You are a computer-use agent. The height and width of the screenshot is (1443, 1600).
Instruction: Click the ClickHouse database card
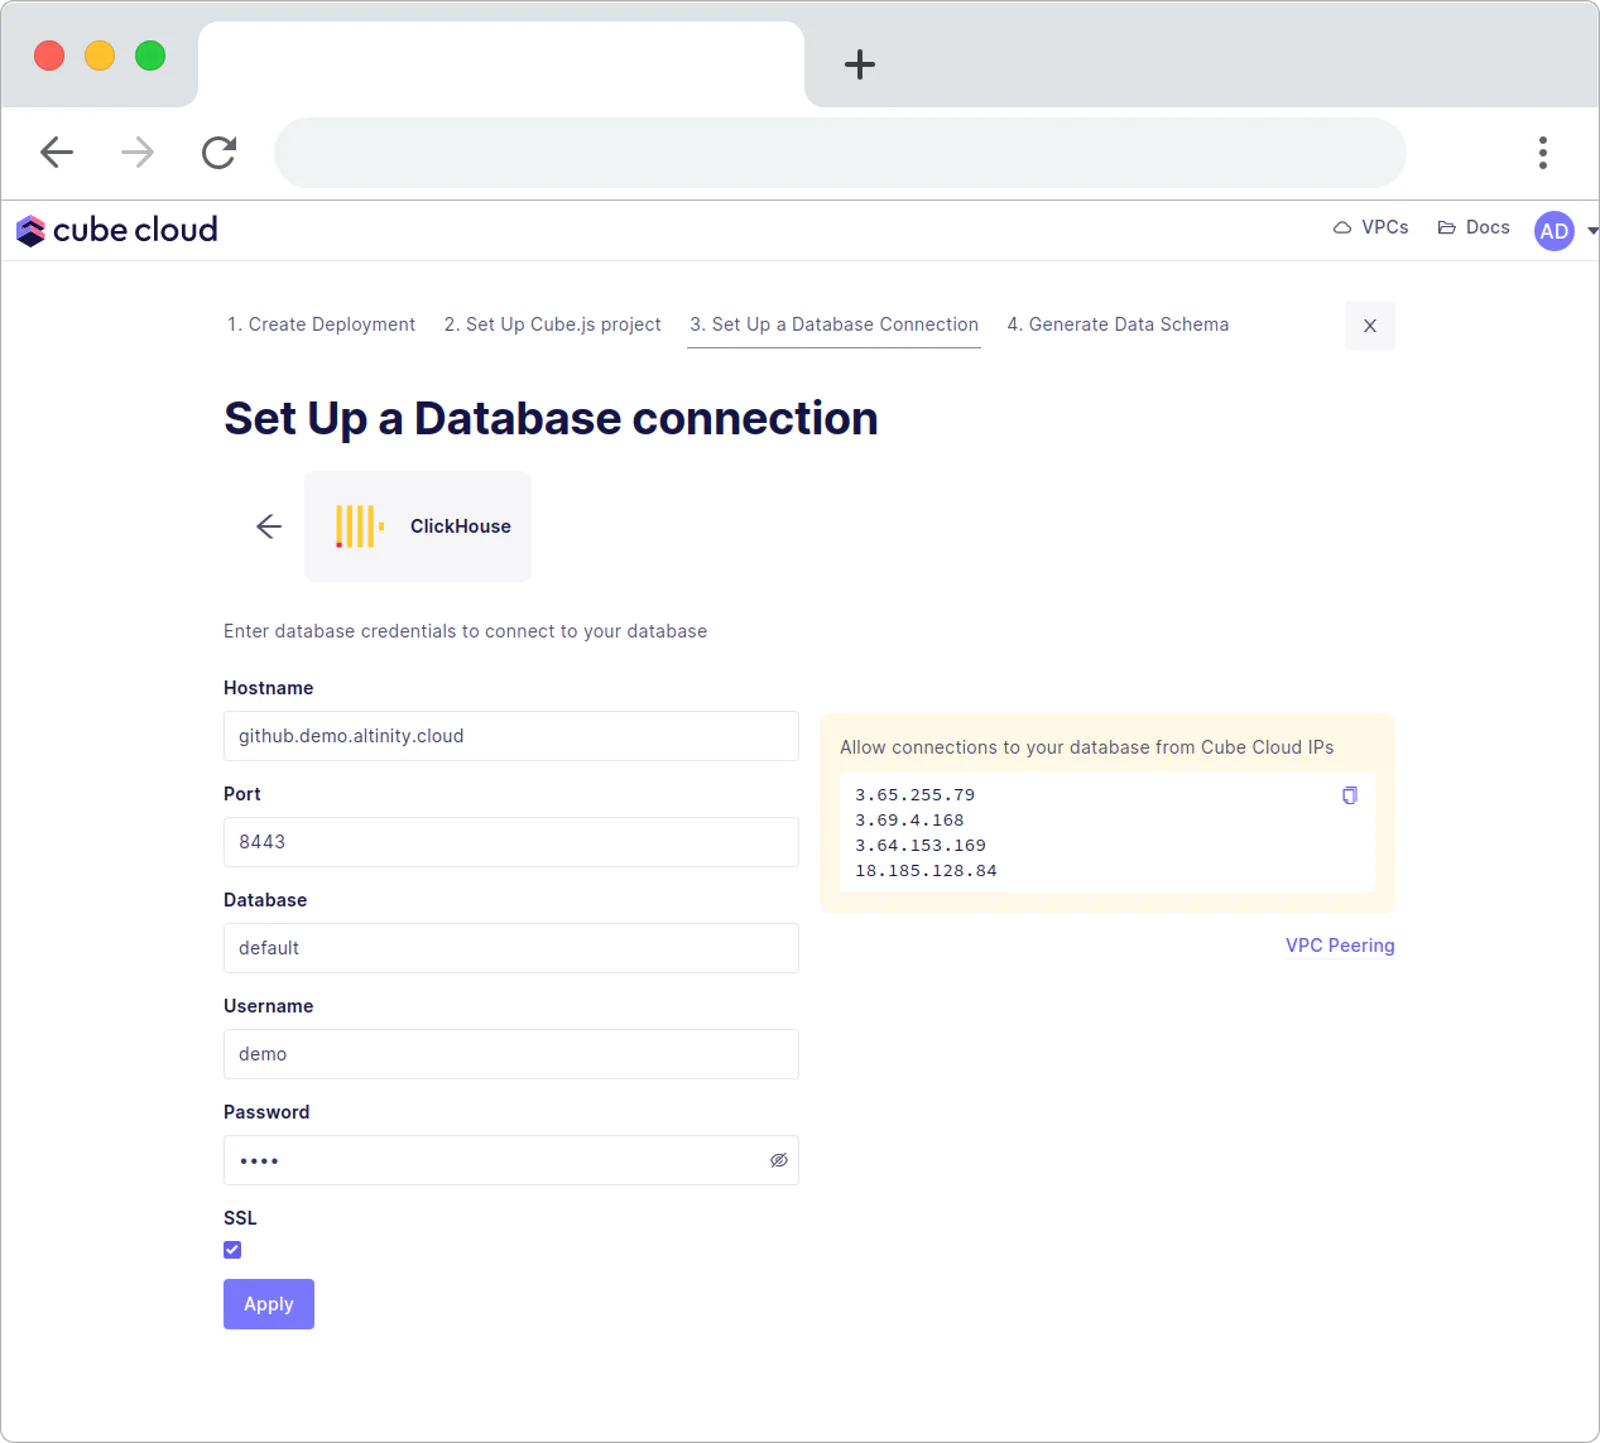point(418,526)
